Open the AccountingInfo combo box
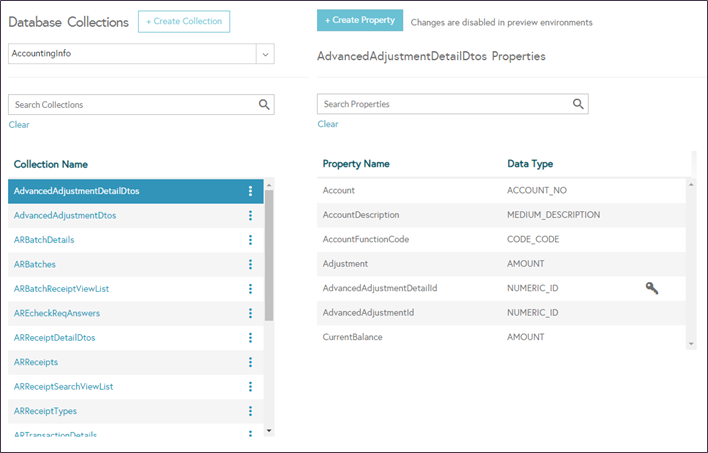The height and width of the screenshot is (453, 708). (141, 54)
